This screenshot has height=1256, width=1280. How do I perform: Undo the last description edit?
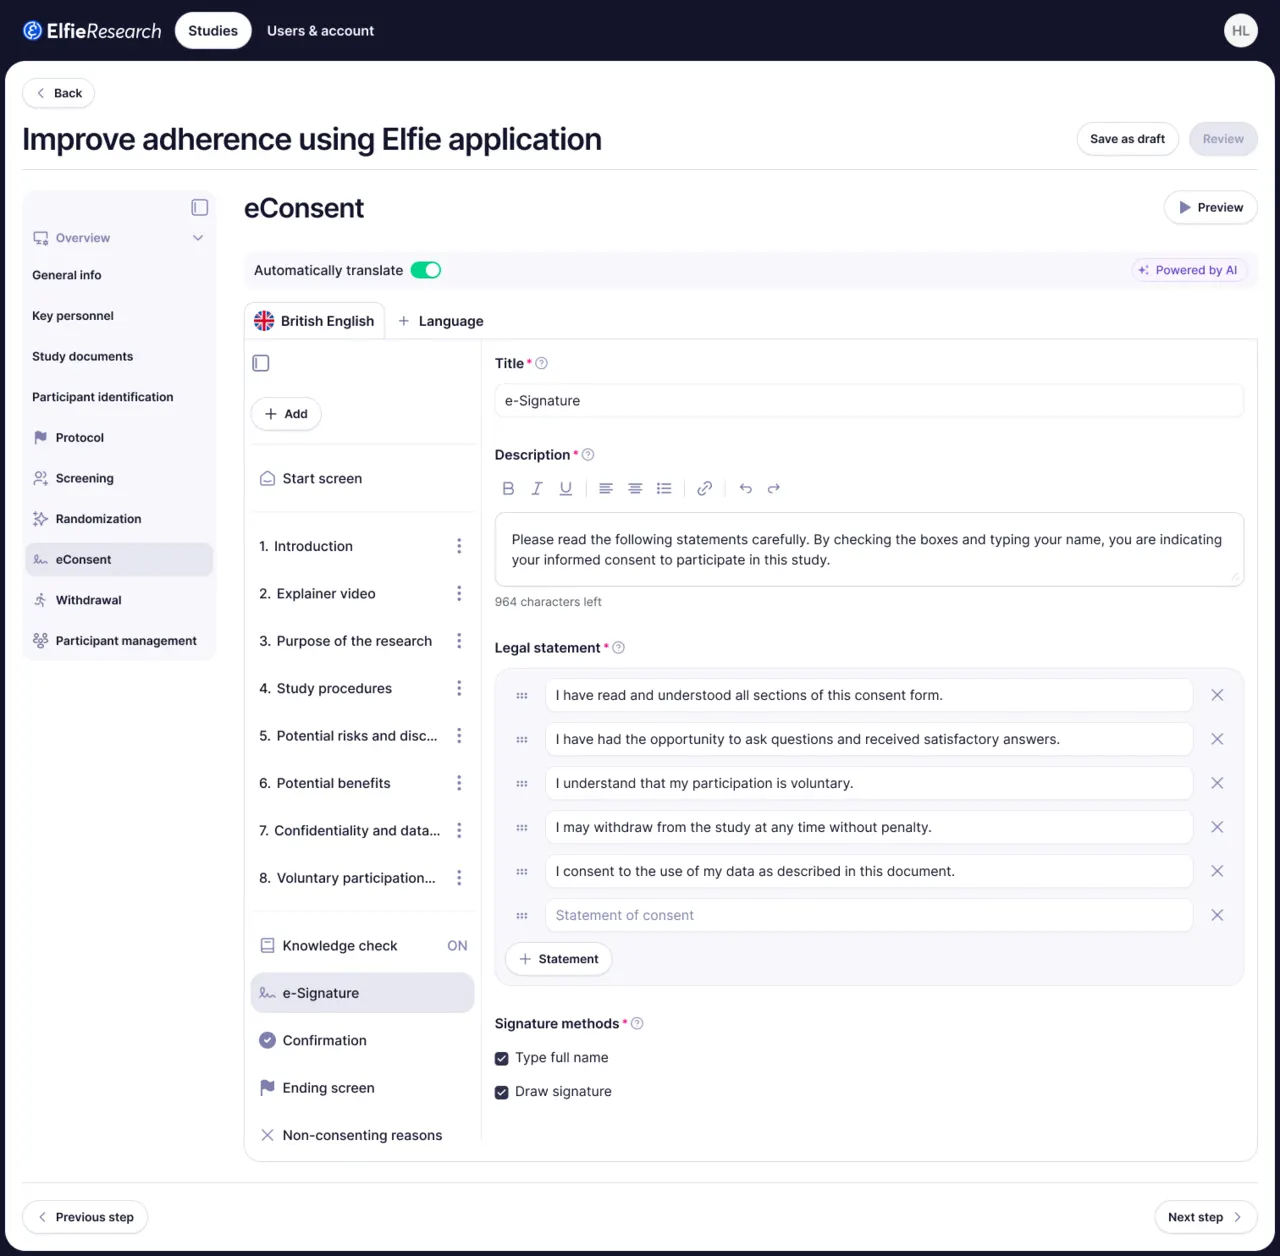745,489
